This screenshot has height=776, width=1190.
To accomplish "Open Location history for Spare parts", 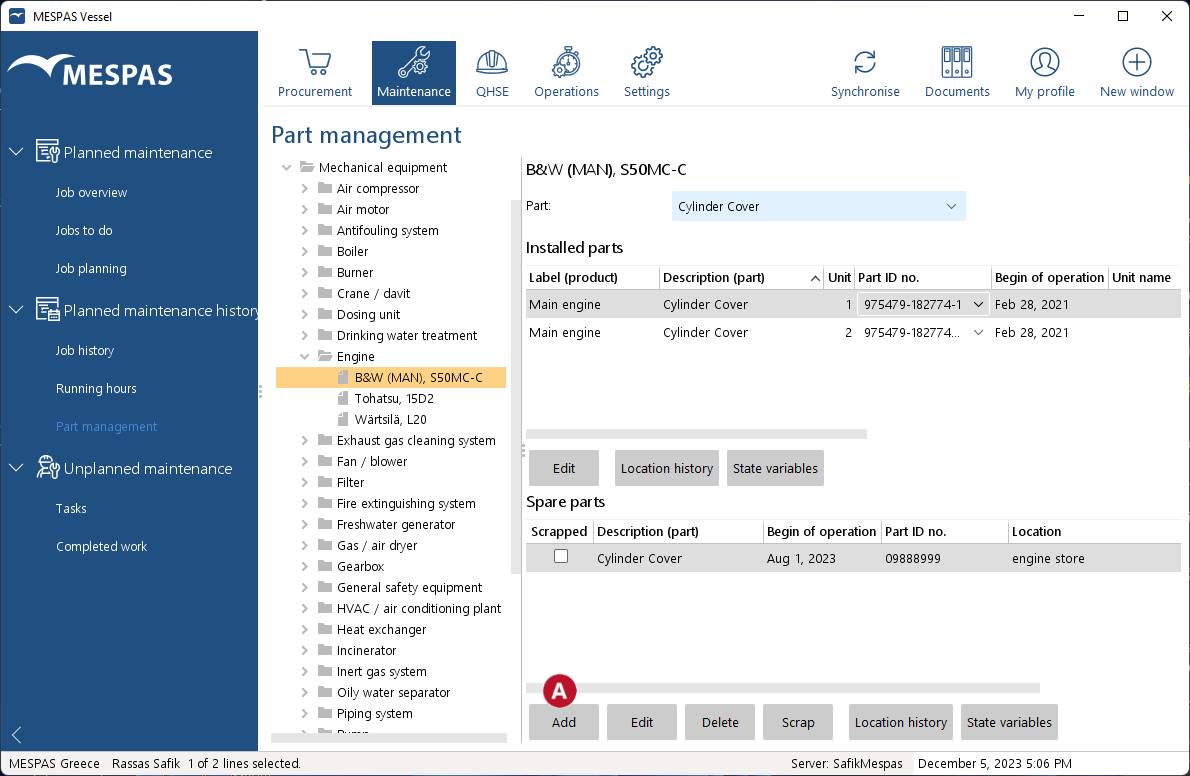I will click(x=901, y=722).
